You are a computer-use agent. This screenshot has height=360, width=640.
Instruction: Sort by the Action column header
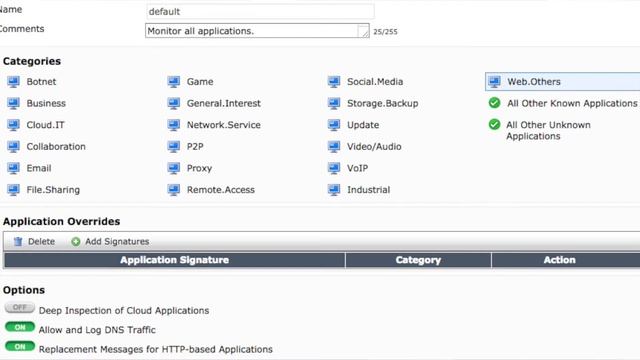[566, 260]
